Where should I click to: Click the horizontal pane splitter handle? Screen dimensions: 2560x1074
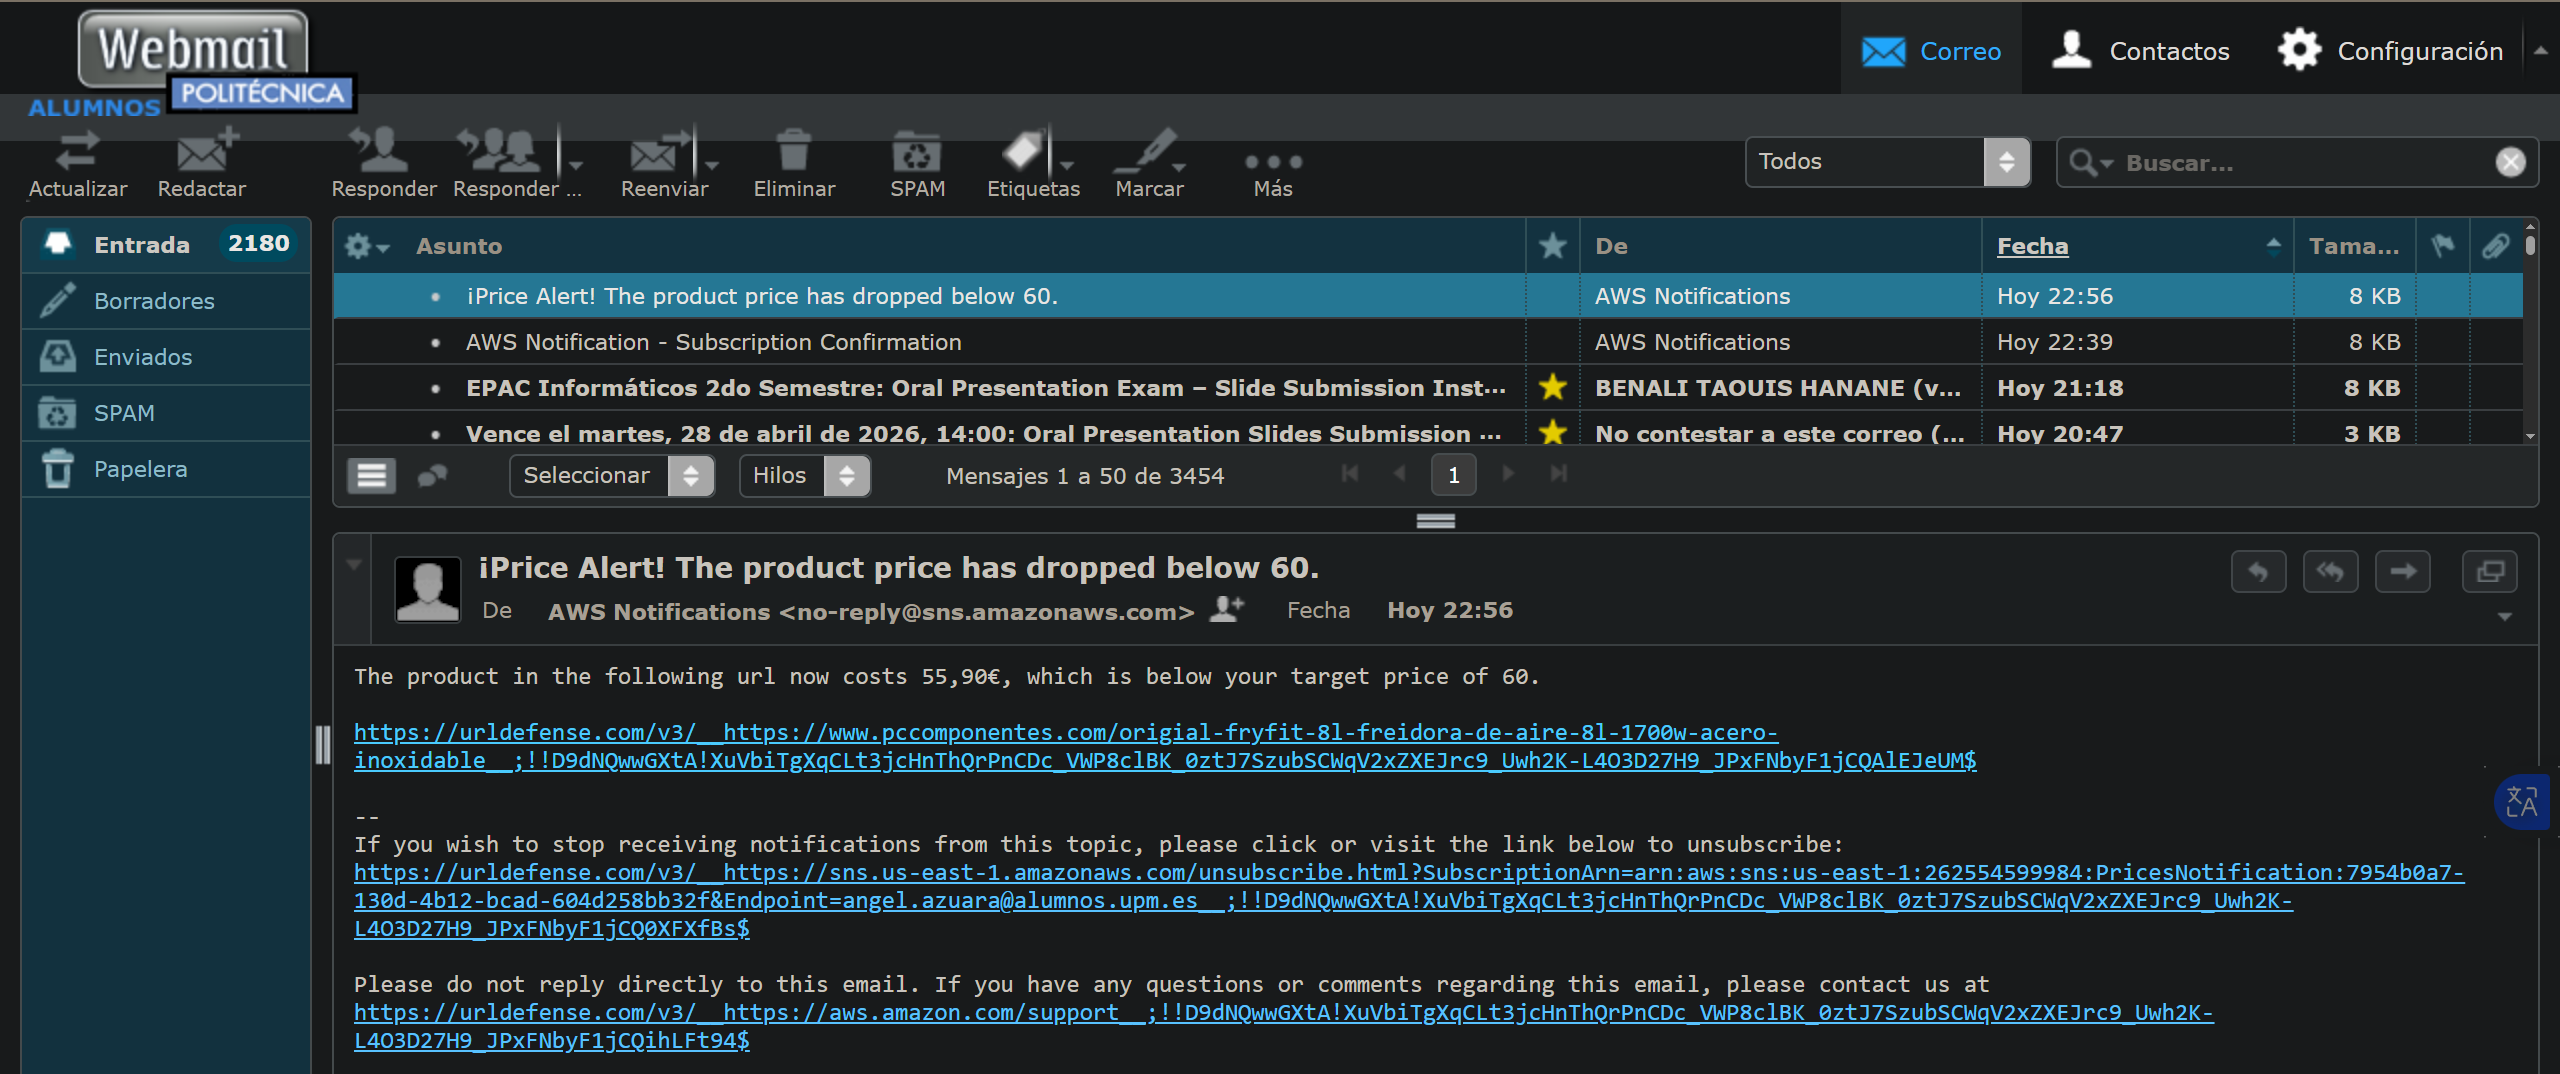click(x=1435, y=520)
